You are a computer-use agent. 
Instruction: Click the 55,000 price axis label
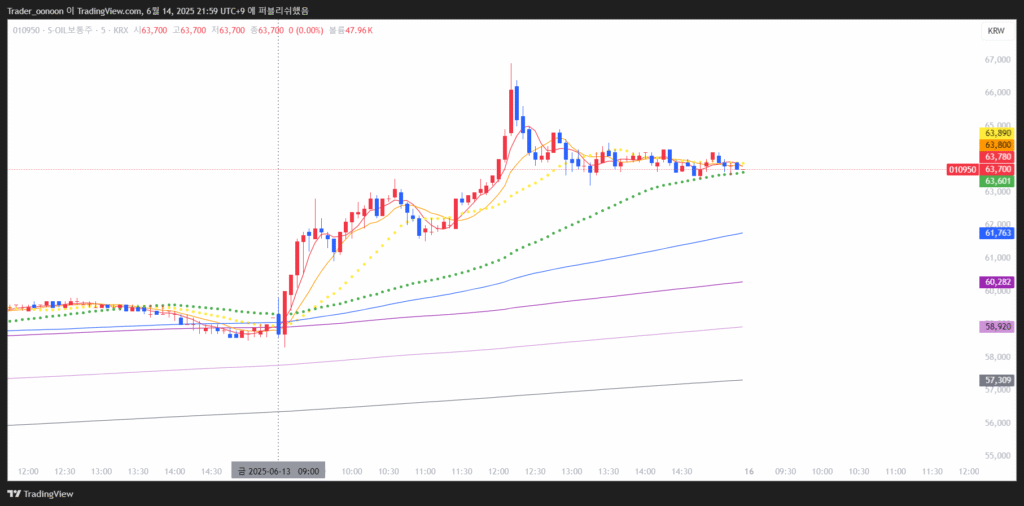998,456
